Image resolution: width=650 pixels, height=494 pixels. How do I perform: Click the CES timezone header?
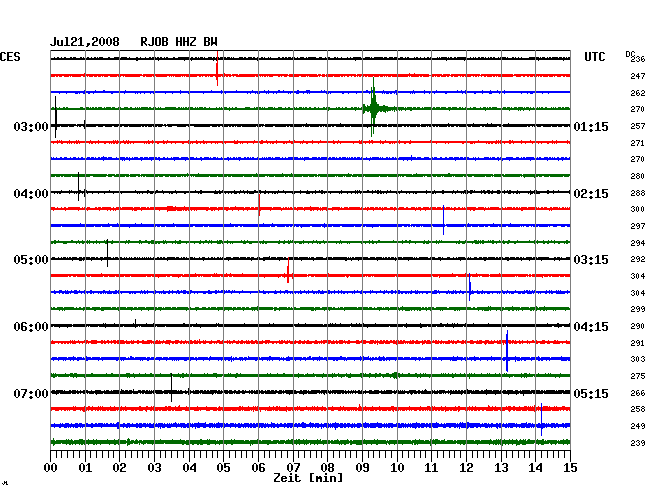[10, 57]
